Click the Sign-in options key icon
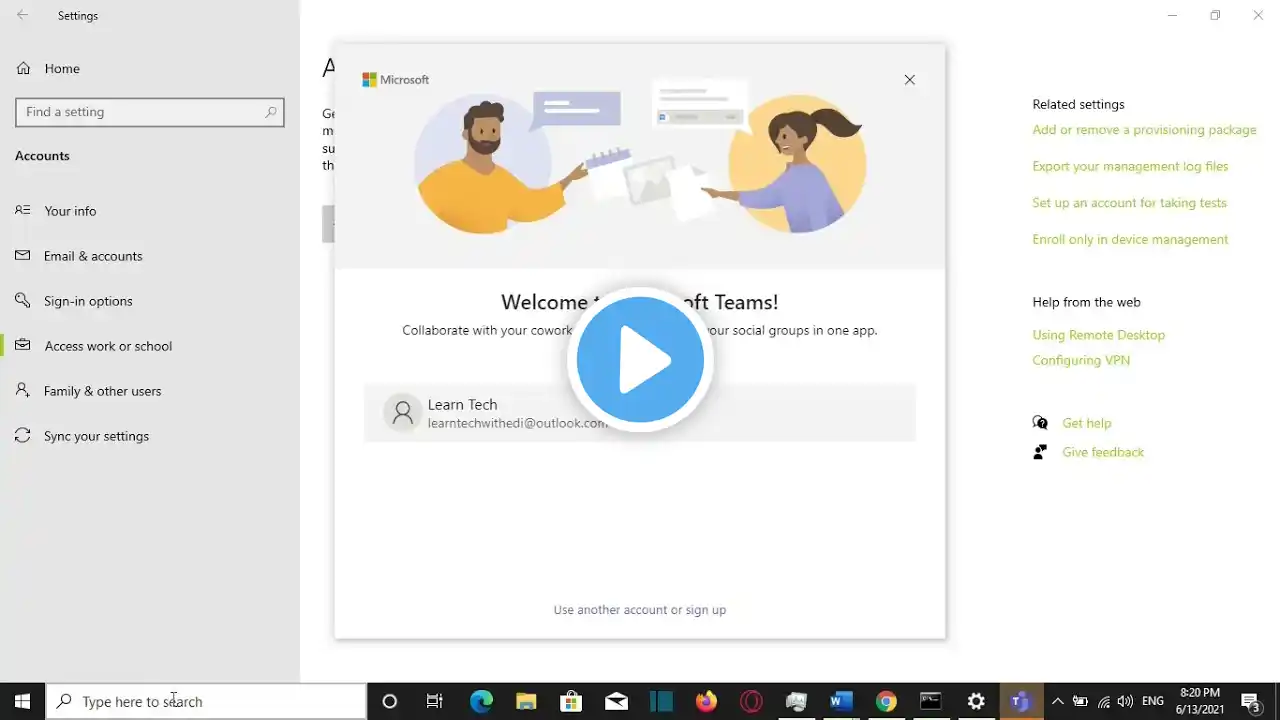The height and width of the screenshot is (720, 1280). coord(23,300)
